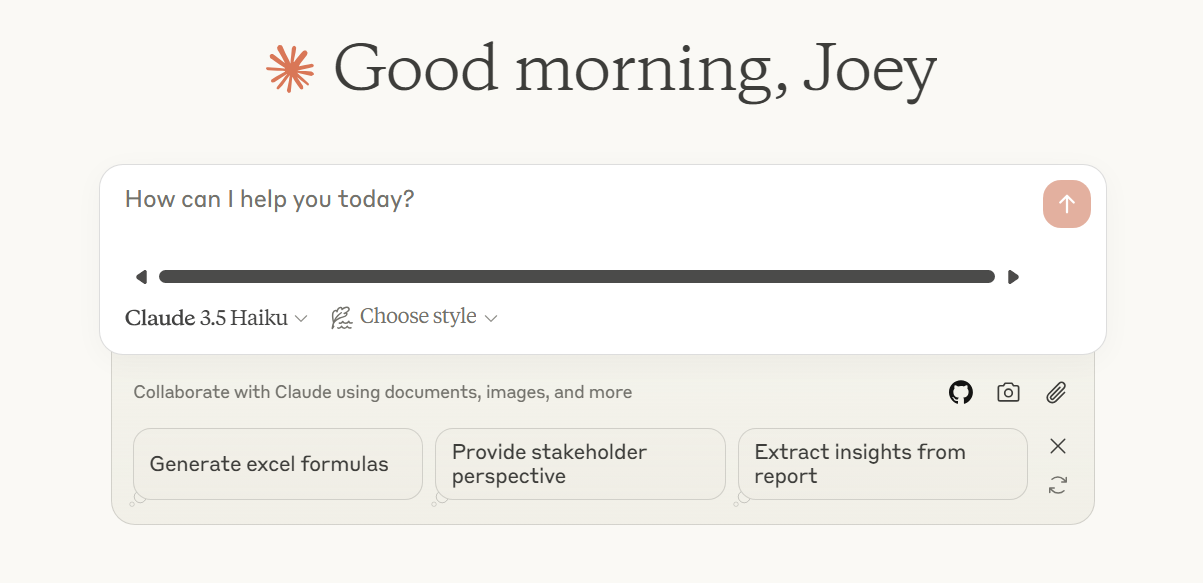Image resolution: width=1203 pixels, height=583 pixels.
Task: Click the left scroll arrow
Action: point(141,277)
